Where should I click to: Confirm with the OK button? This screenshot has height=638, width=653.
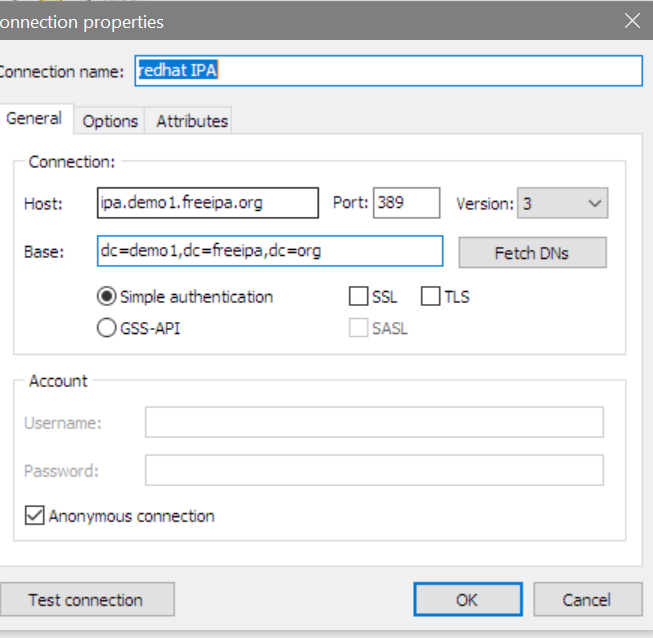[x=468, y=599]
